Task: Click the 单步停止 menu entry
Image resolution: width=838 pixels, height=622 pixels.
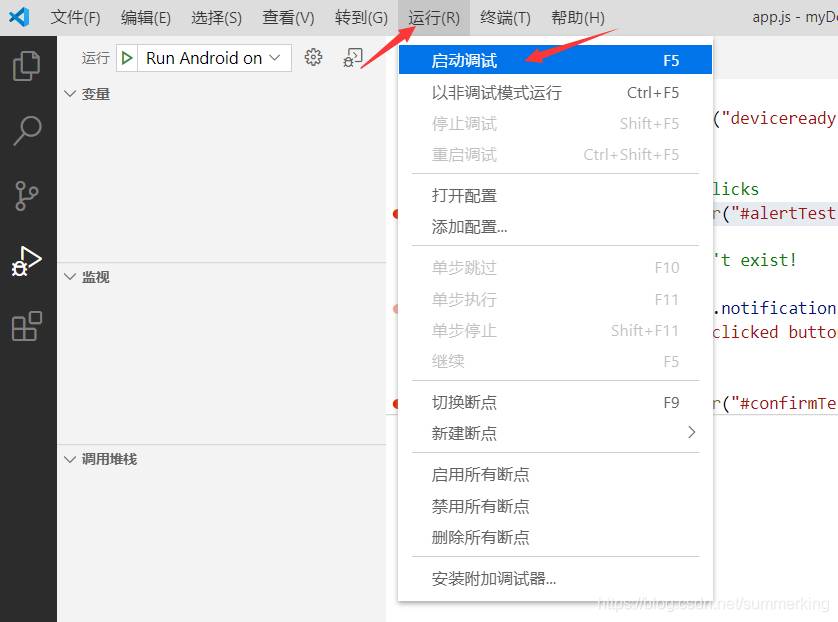Action: (555, 330)
